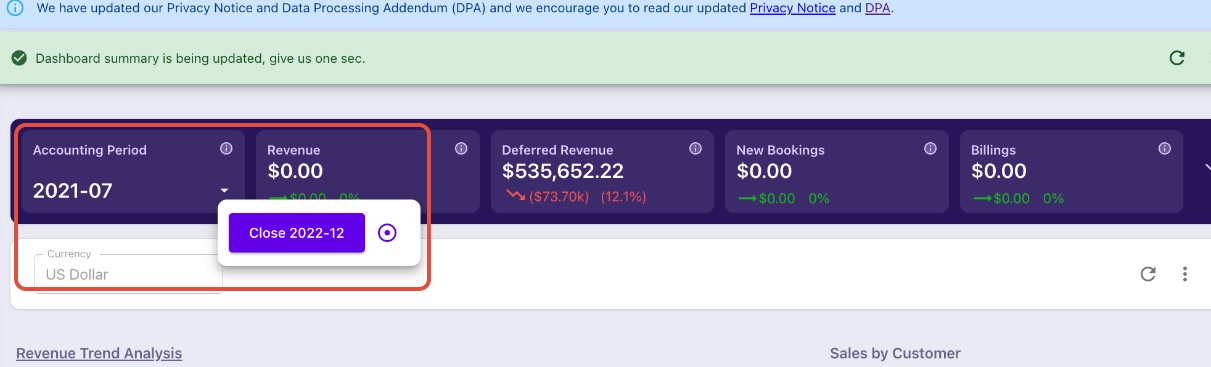
Task: Click the Close 2022-12 button
Action: pos(297,233)
